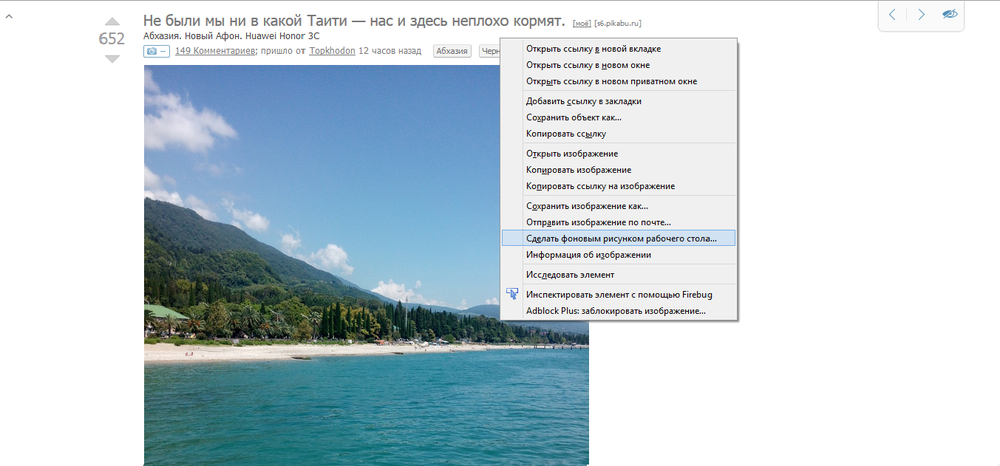Go to the previous post arrow
This screenshot has width=1000, height=466.
(893, 14)
